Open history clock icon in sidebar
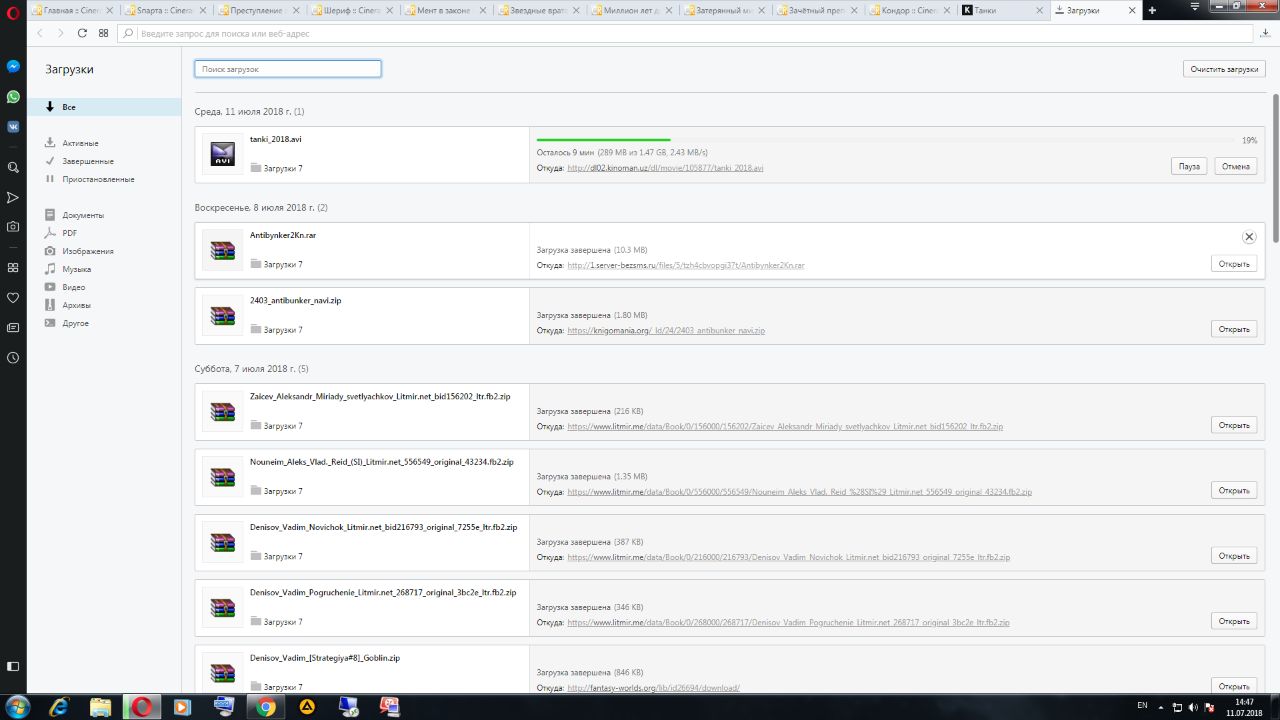This screenshot has width=1280, height=720. point(13,357)
